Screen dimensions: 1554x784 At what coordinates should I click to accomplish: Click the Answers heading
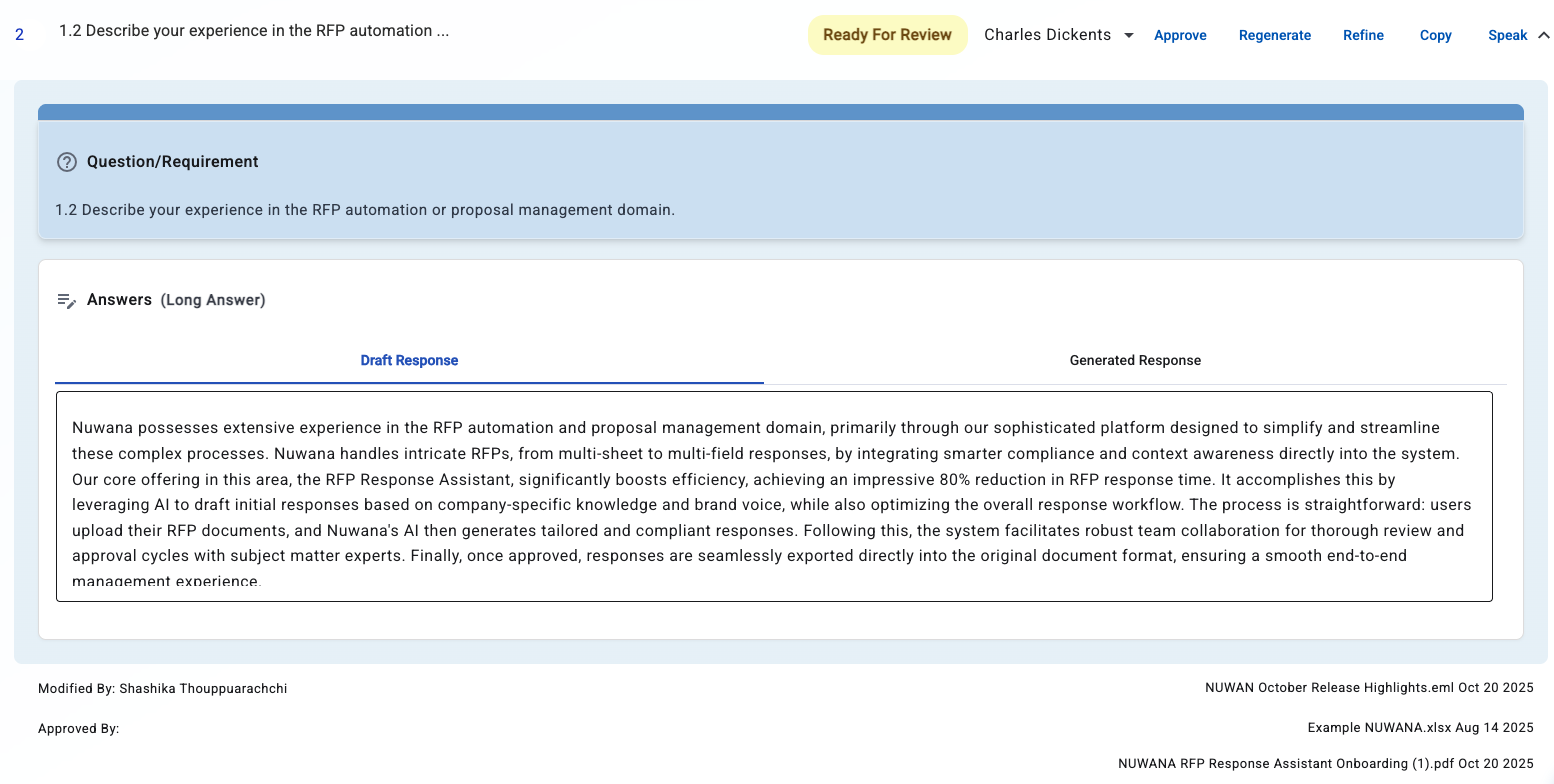[x=119, y=300]
